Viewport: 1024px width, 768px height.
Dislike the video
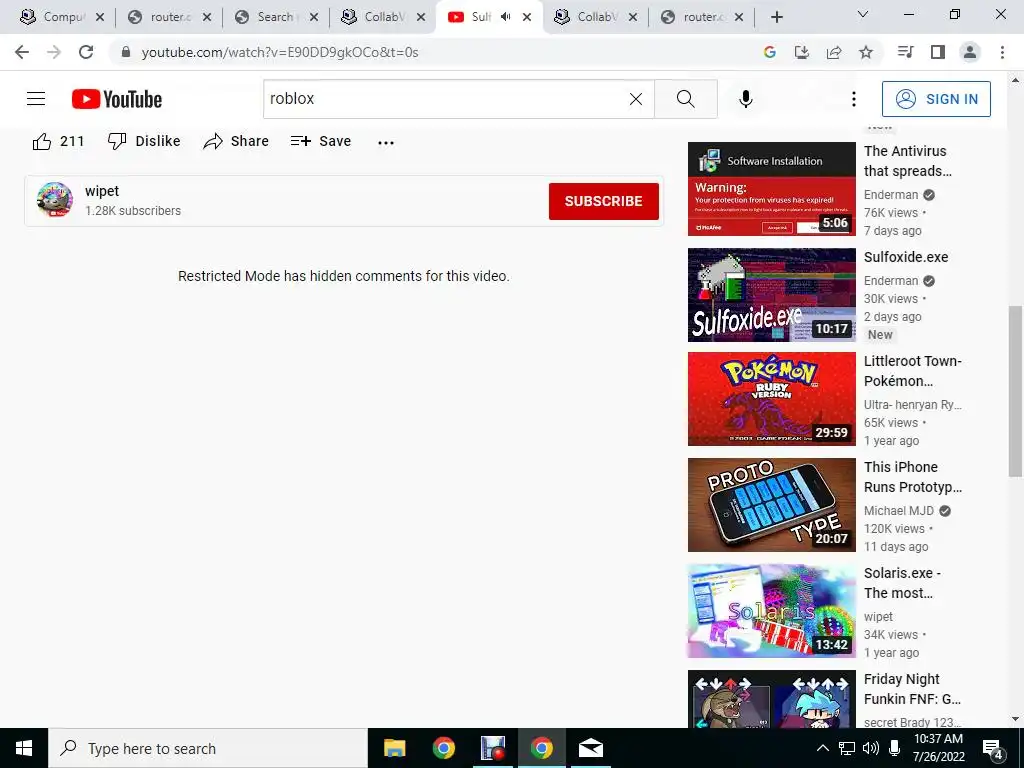pos(144,141)
